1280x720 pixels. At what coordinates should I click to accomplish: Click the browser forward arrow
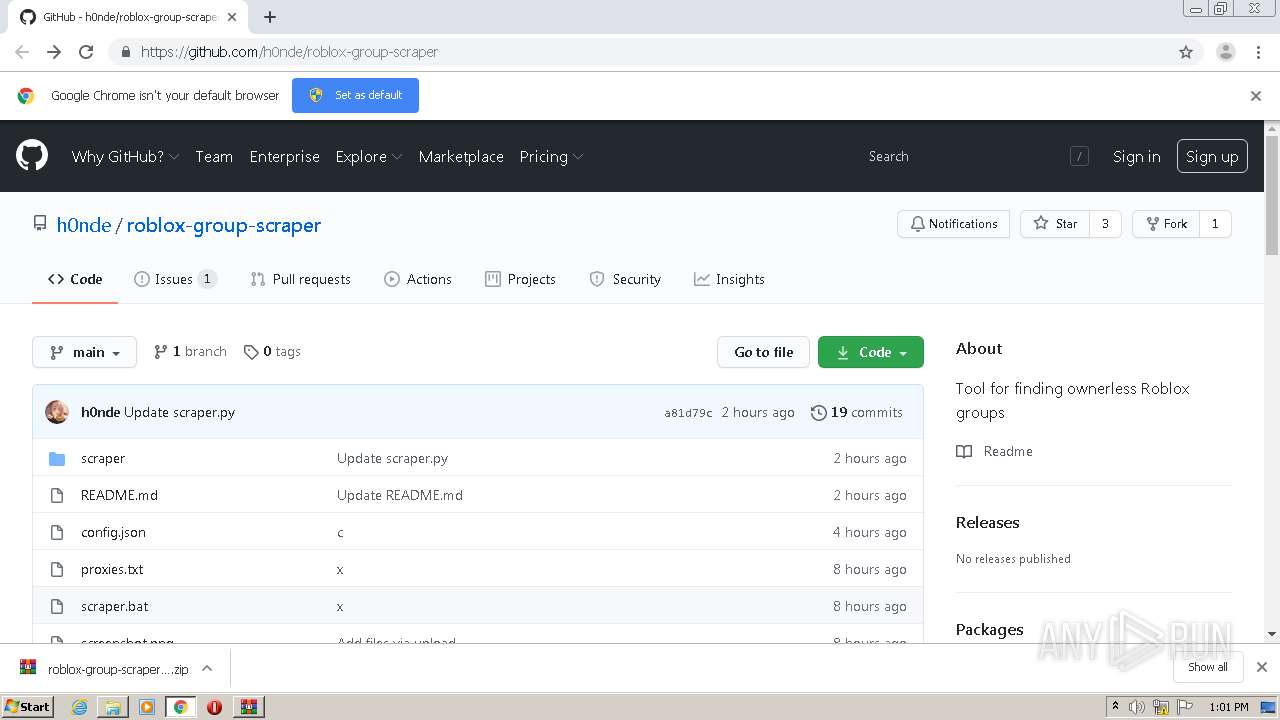(x=54, y=52)
